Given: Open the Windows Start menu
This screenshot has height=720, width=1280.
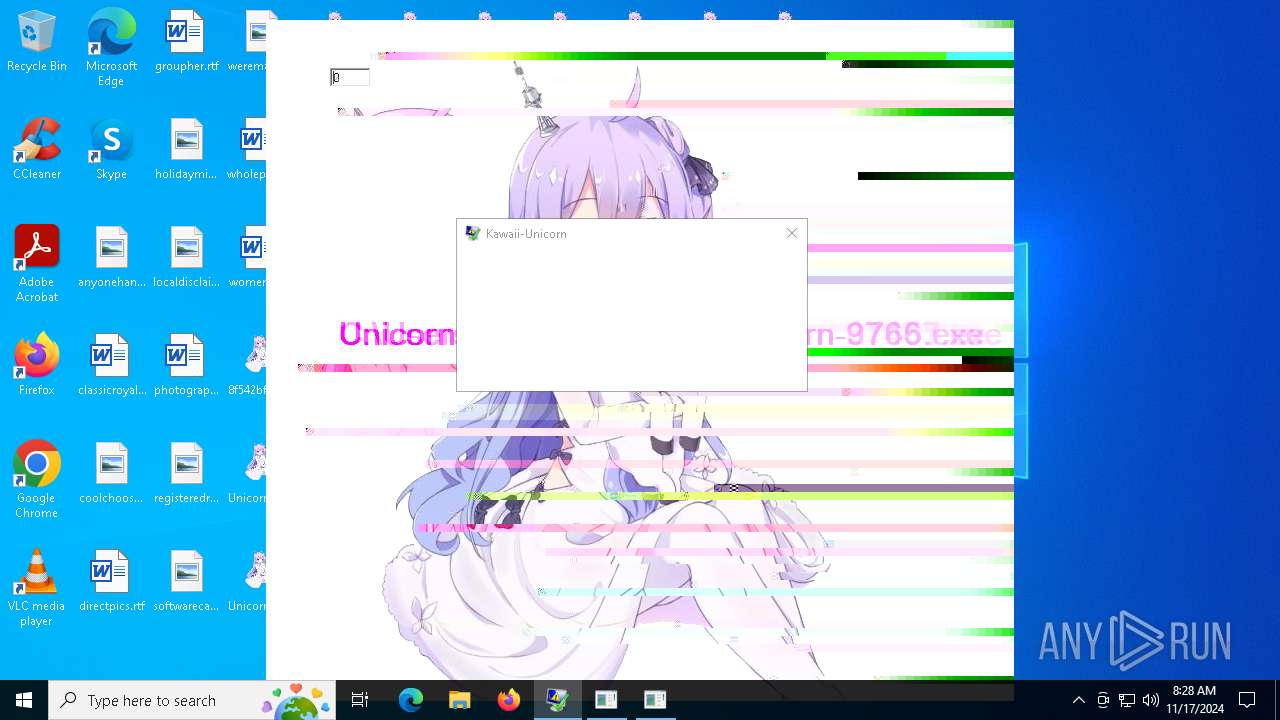Looking at the screenshot, I should 24,700.
